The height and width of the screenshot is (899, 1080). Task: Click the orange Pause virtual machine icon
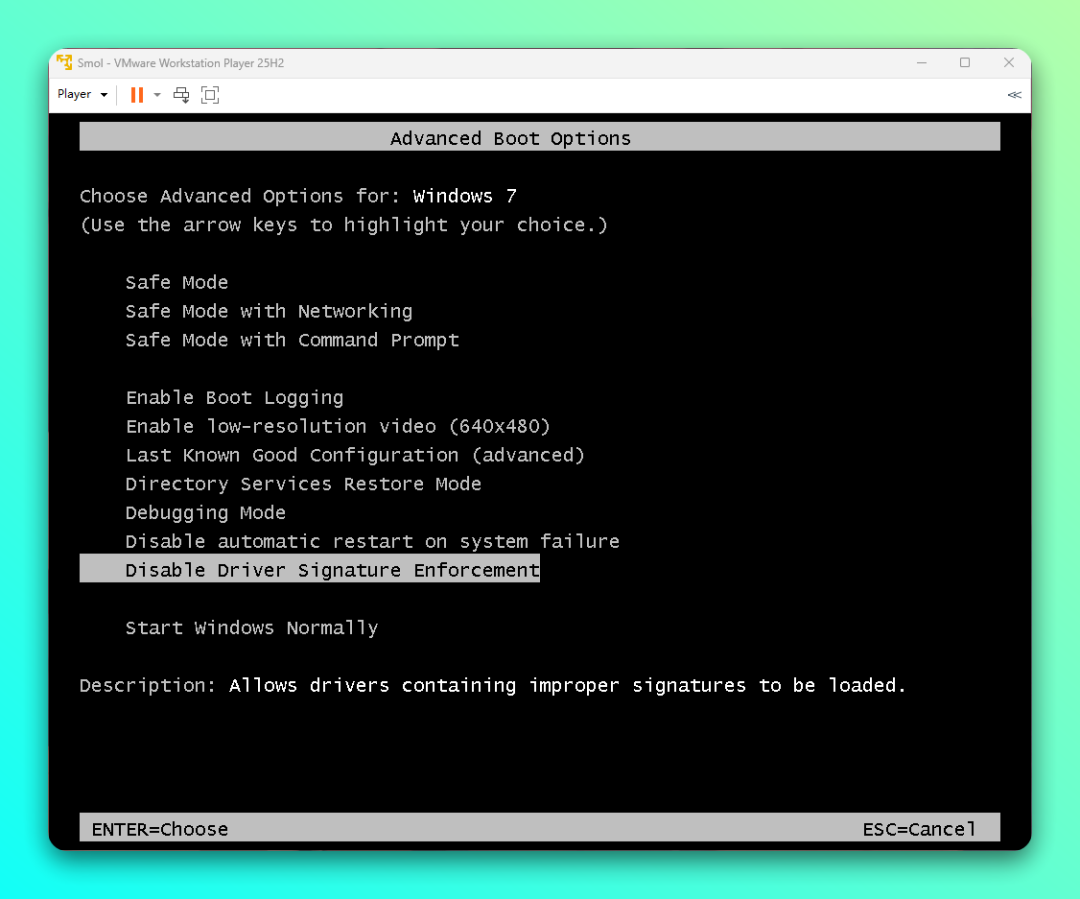(137, 95)
